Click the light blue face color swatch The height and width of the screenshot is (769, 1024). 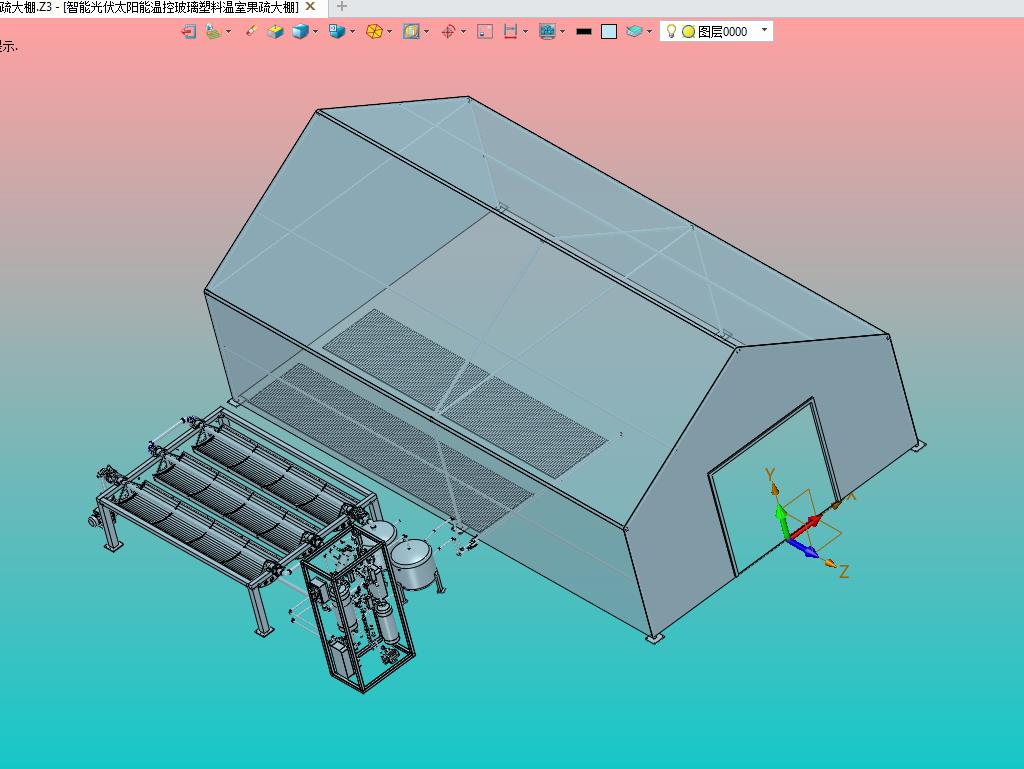point(609,31)
